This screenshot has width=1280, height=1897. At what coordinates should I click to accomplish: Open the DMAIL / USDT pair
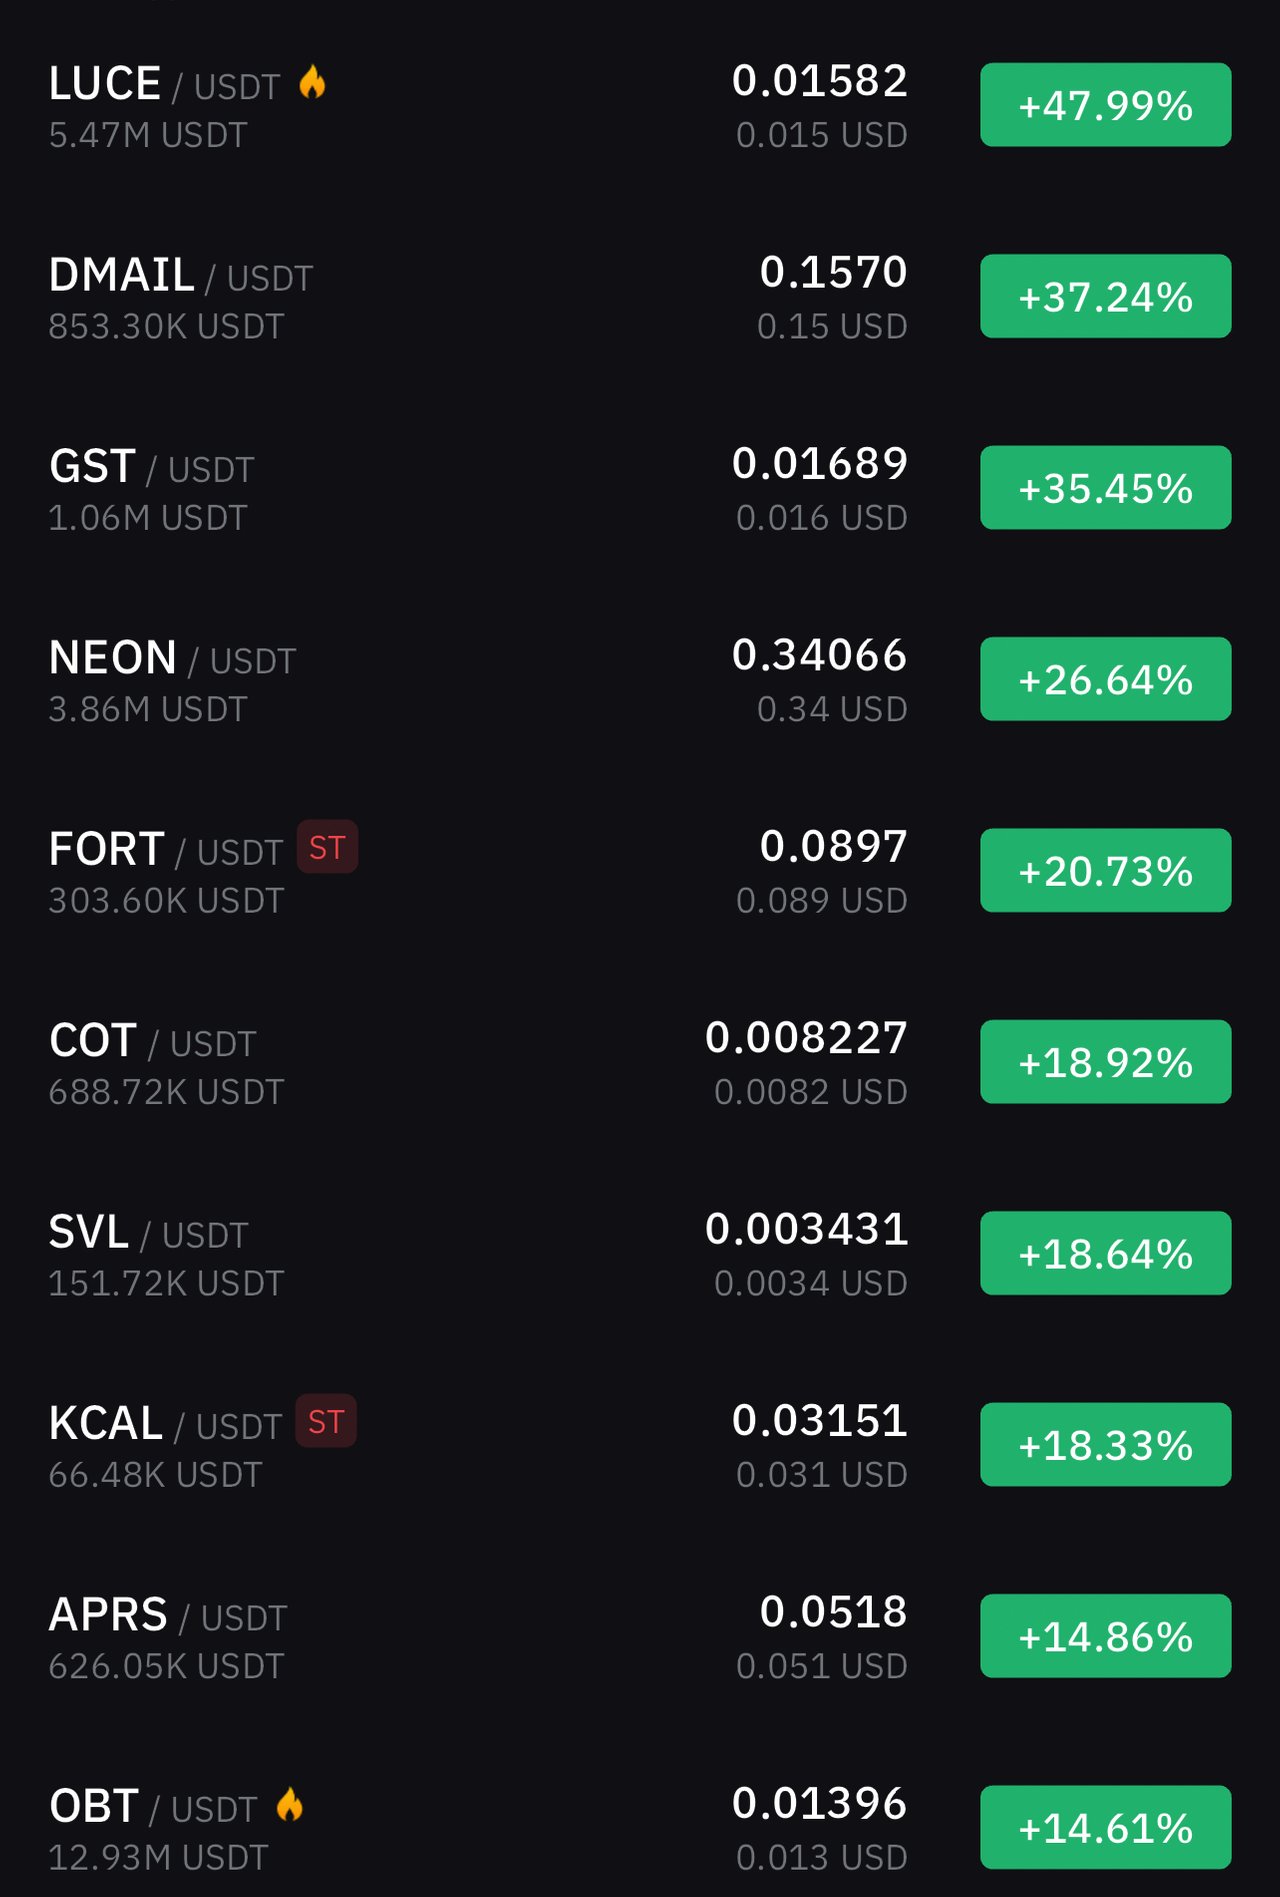pos(640,296)
